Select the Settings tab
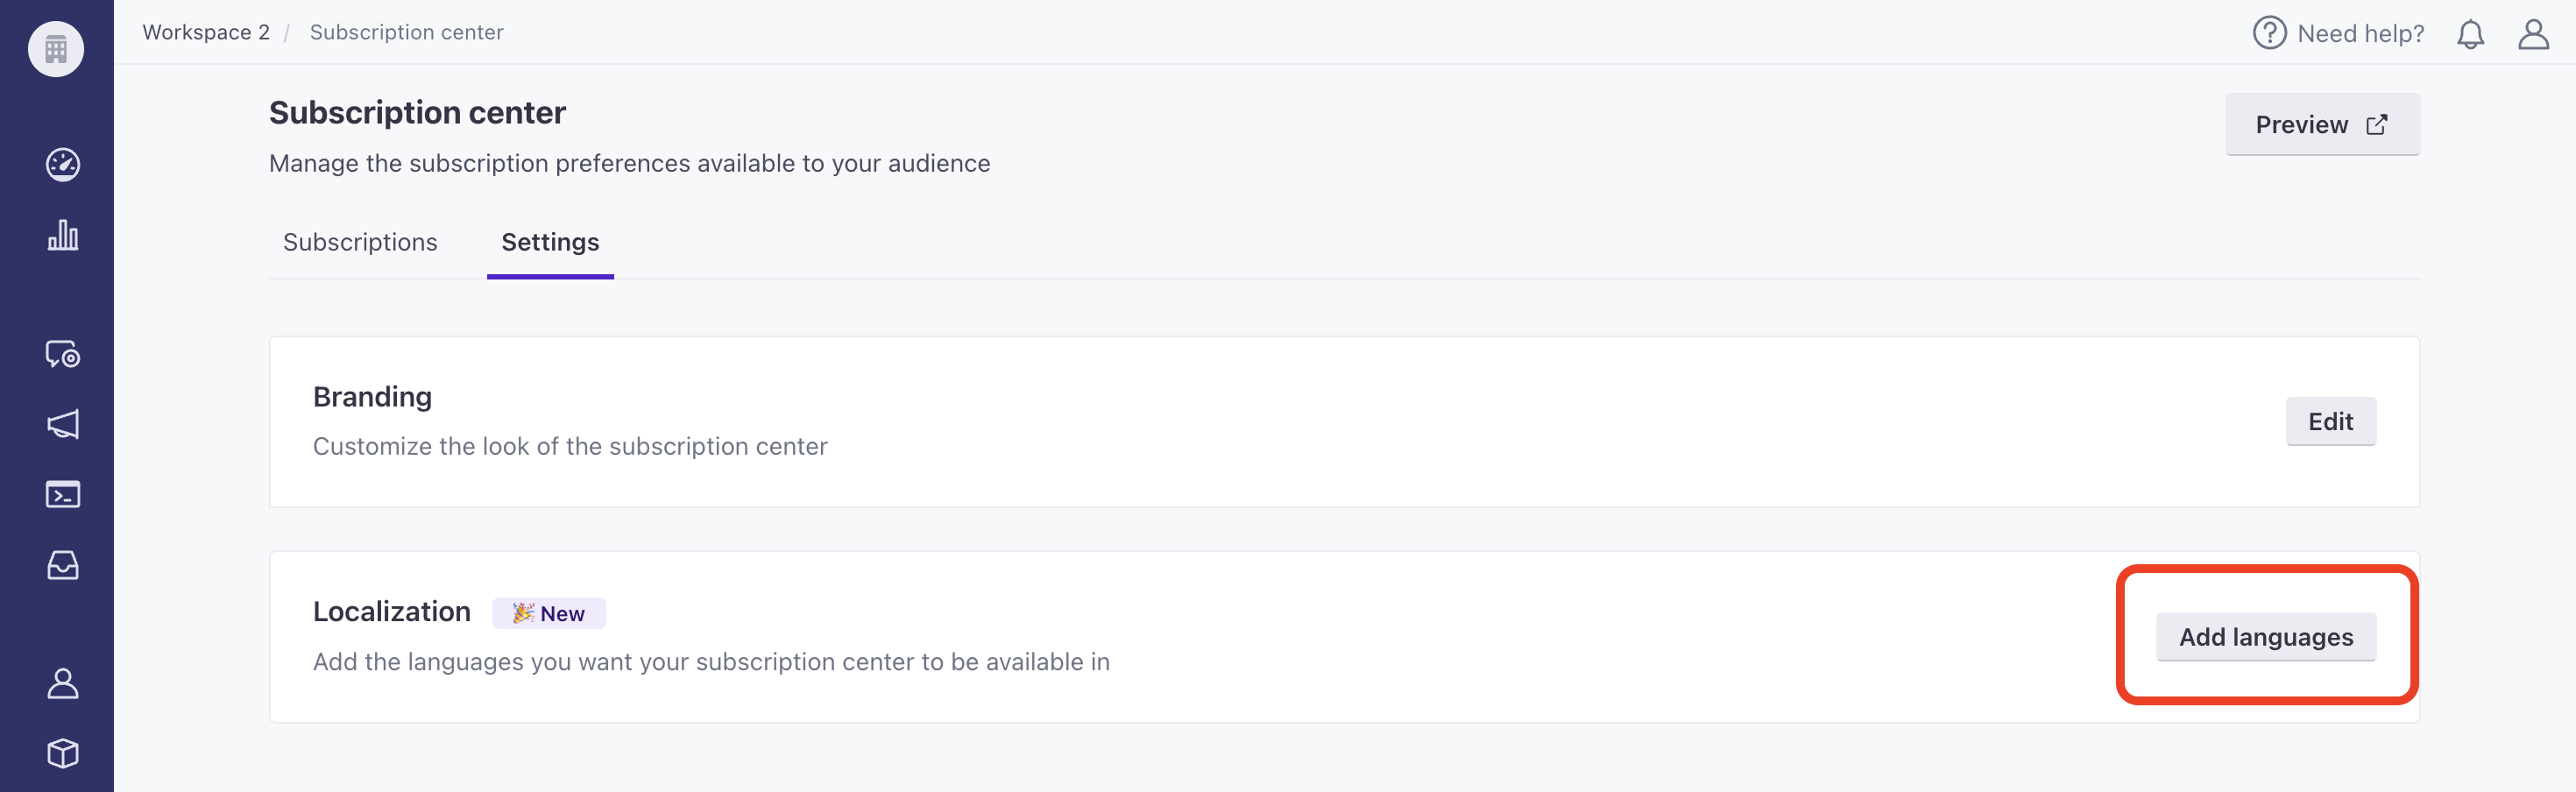The width and height of the screenshot is (2576, 792). (x=550, y=242)
